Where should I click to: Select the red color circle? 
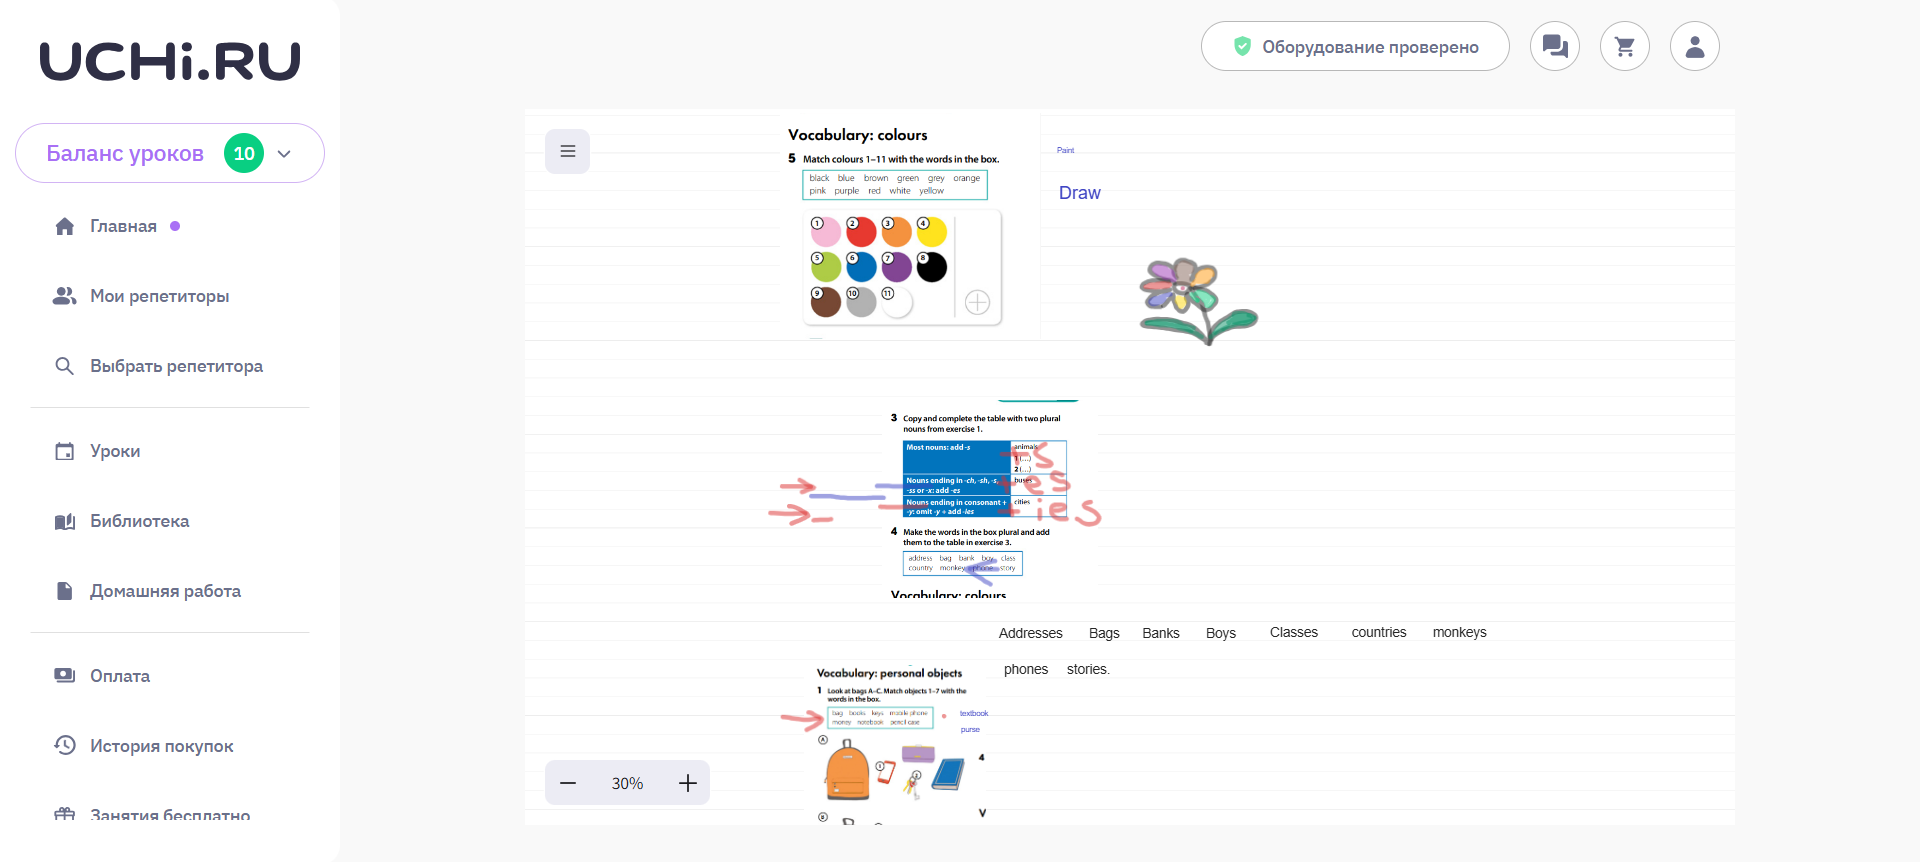861,232
